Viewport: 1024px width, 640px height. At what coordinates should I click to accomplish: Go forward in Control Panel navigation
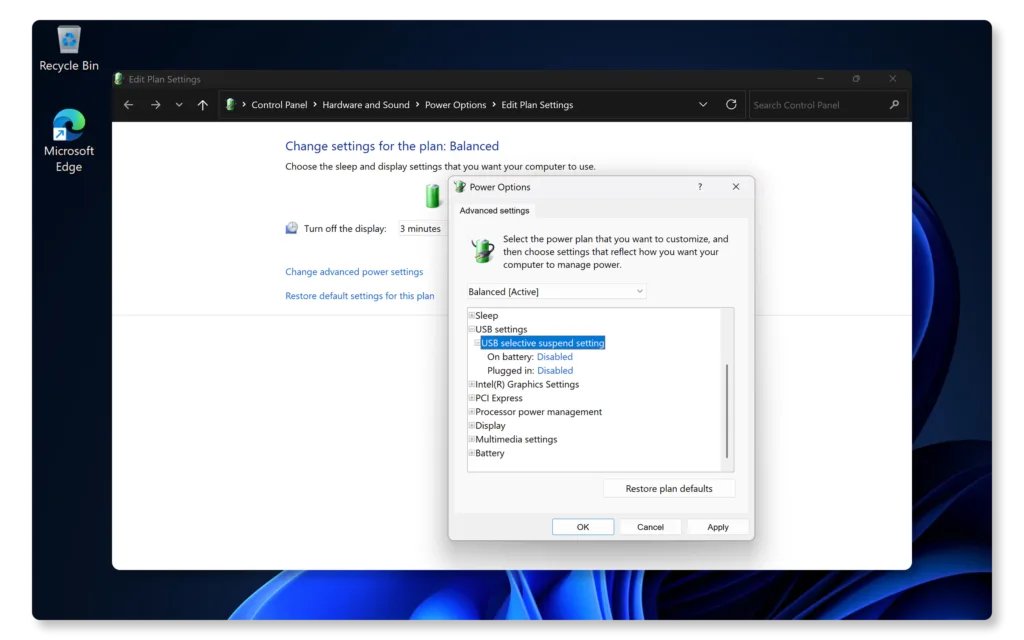(155, 104)
